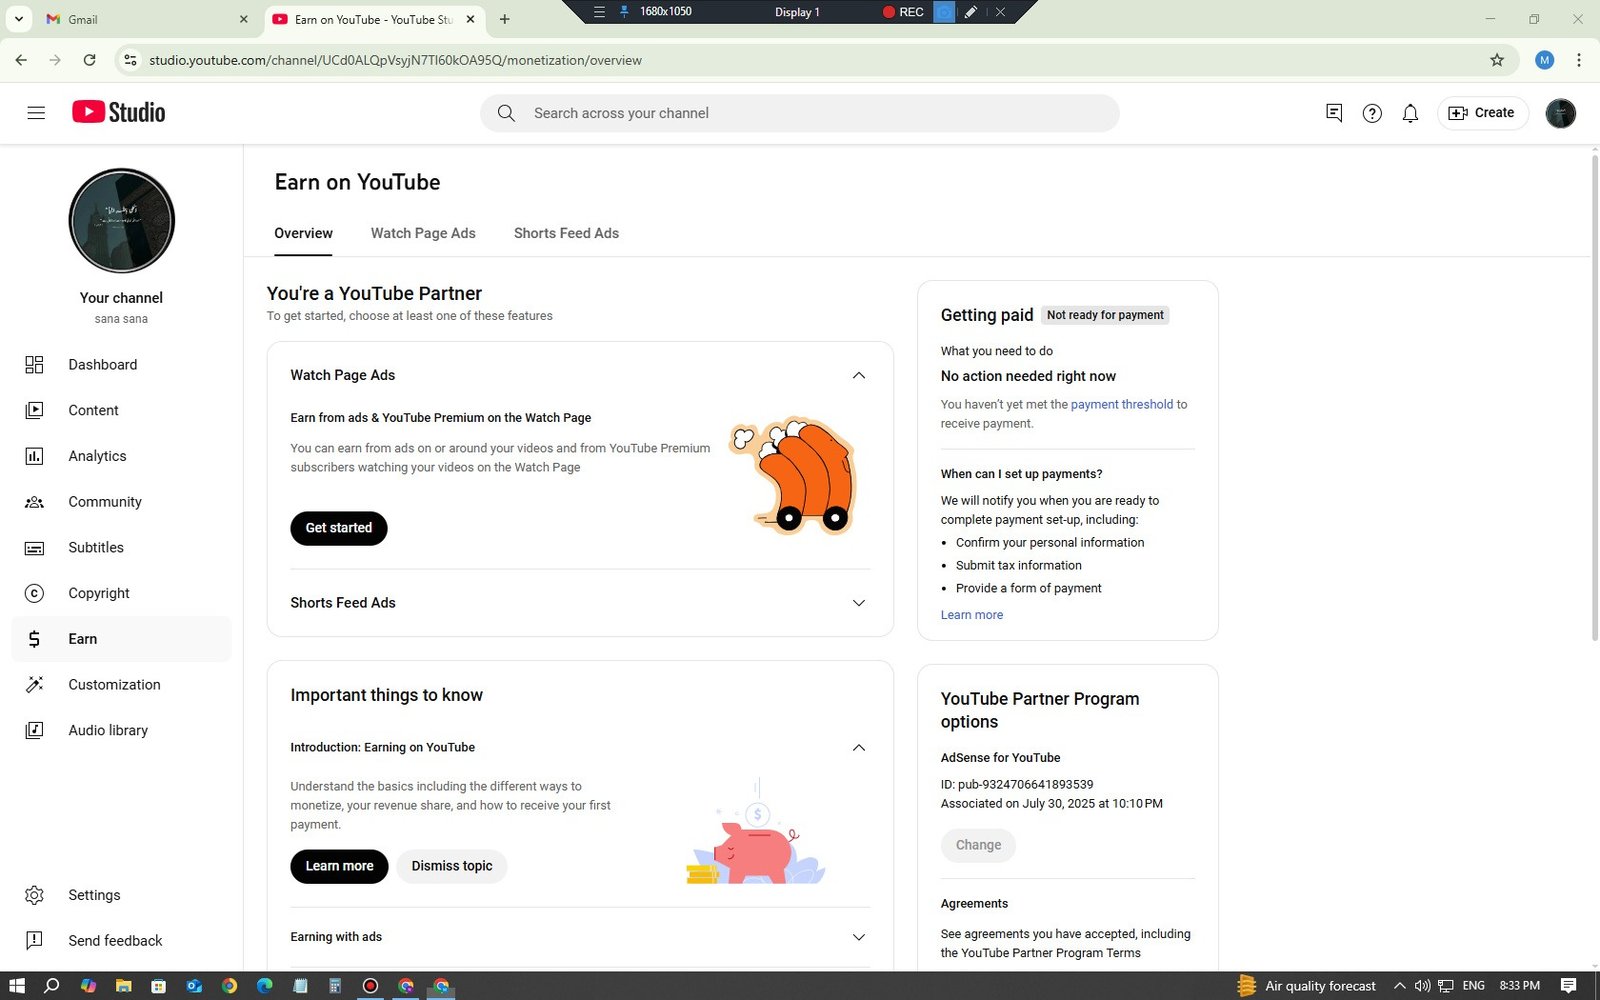Viewport: 1600px width, 1000px height.
Task: Click the Search across your channel field
Action: pyautogui.click(x=799, y=113)
